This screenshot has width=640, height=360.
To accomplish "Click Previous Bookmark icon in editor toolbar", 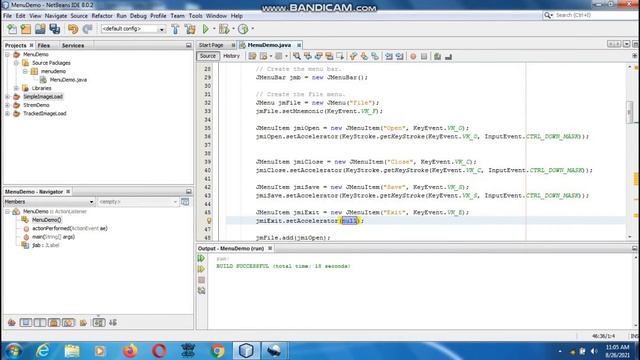I will tap(353, 56).
